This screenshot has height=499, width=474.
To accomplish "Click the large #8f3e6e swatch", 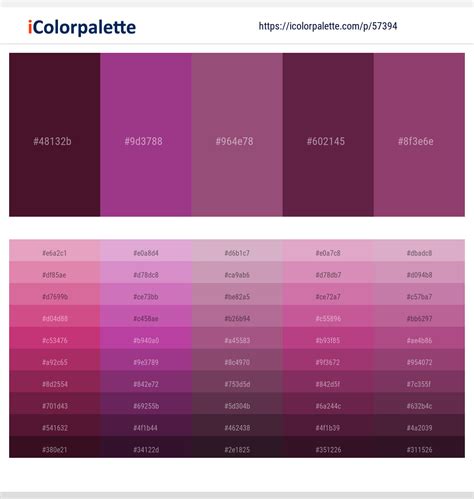I will click(419, 135).
